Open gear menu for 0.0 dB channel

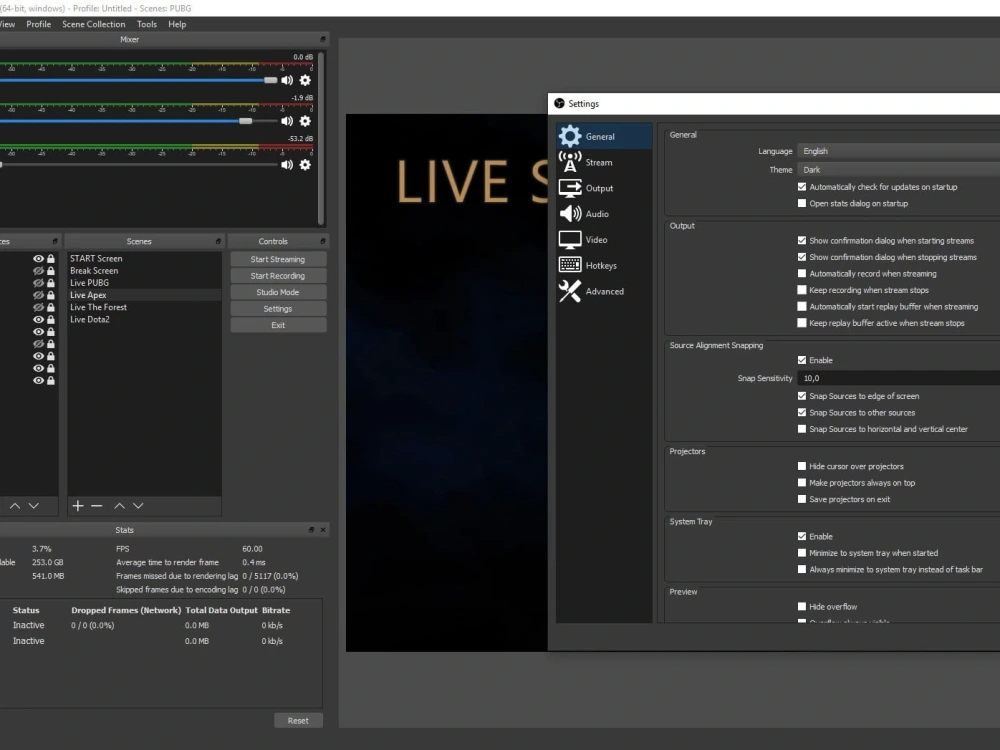pyautogui.click(x=305, y=80)
